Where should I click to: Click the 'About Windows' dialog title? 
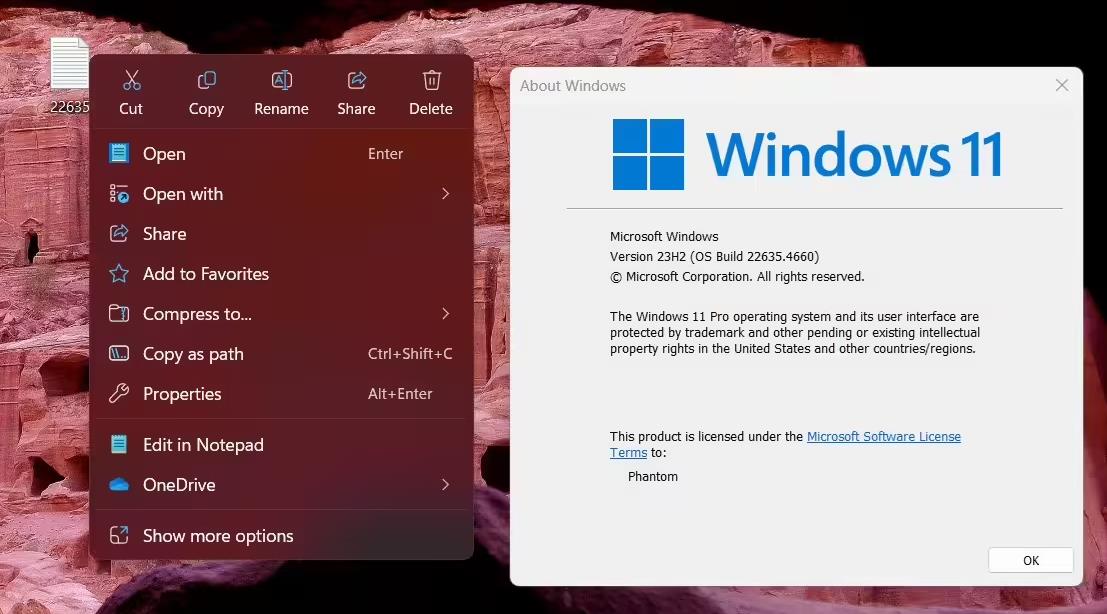pyautogui.click(x=573, y=86)
